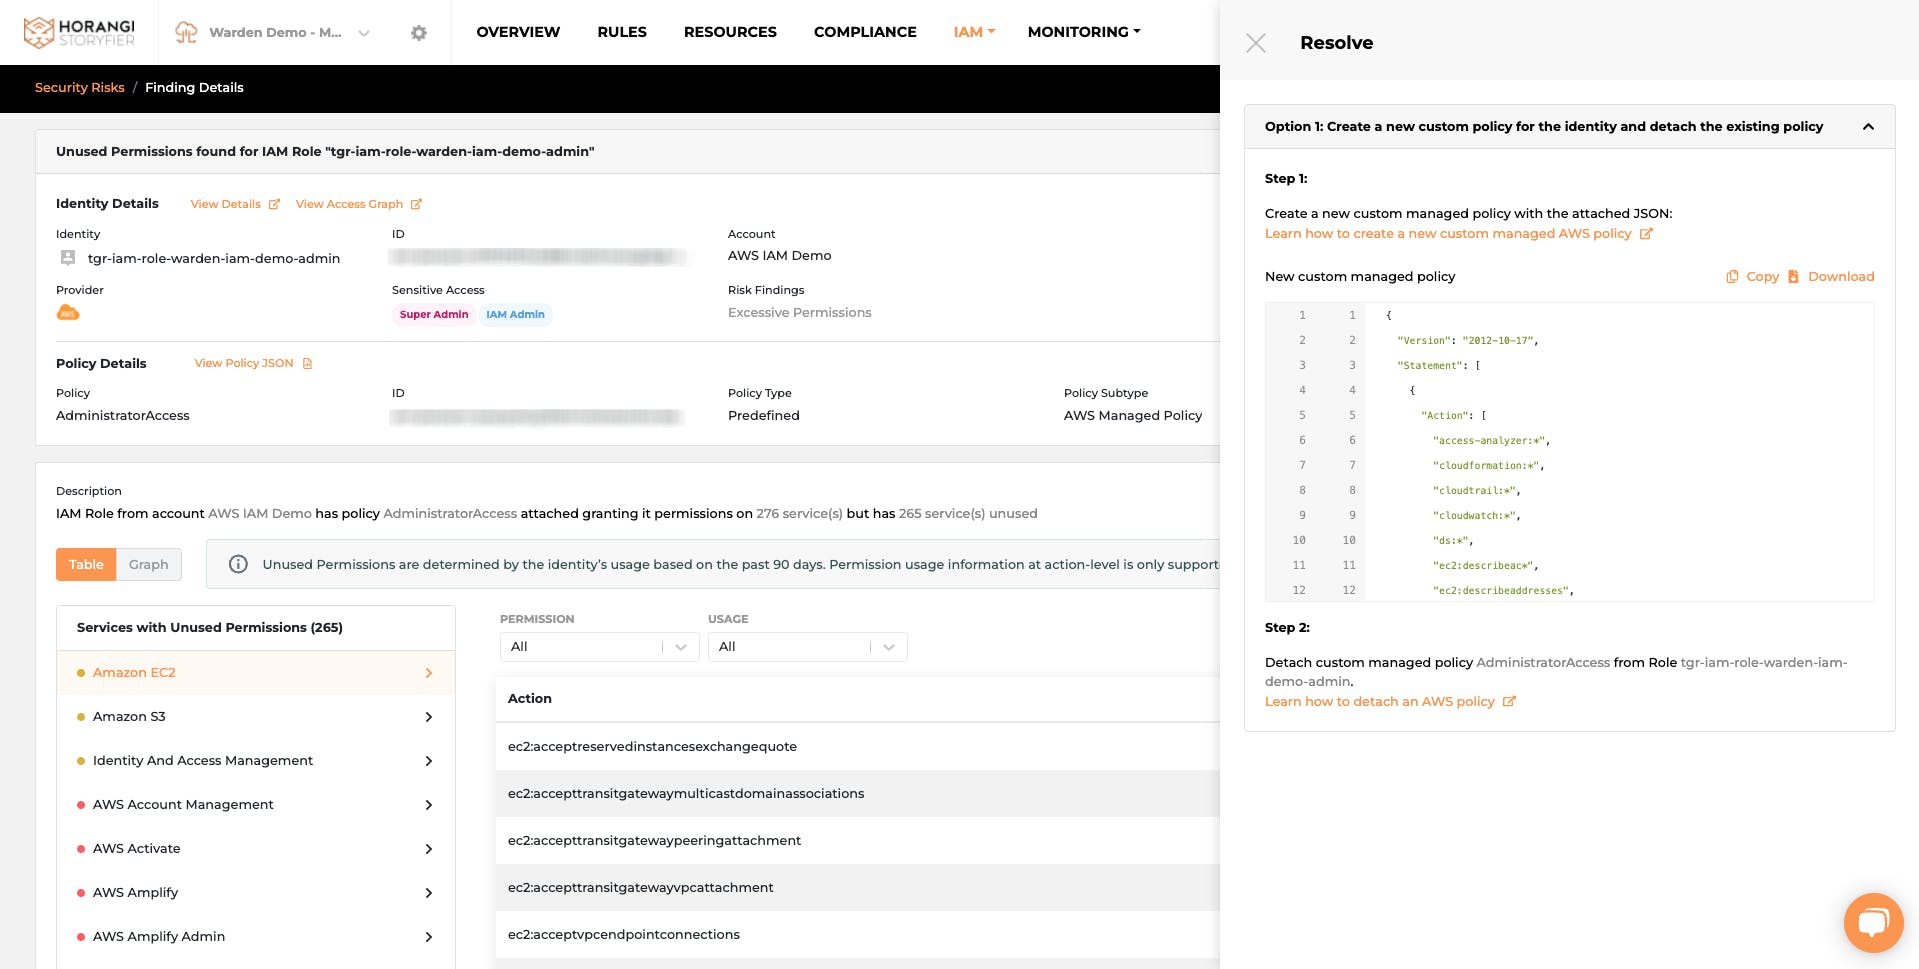Expand Amazon EC2 service row arrow
Screen dimensions: 1919x969
point(429,673)
